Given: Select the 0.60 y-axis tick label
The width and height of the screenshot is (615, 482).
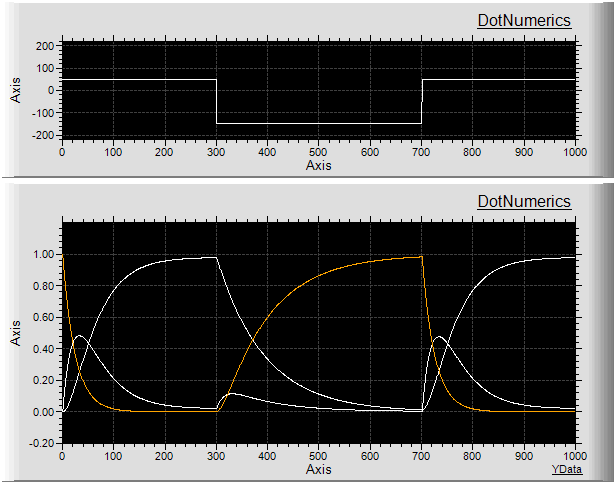Looking at the screenshot, I should pos(44,317).
